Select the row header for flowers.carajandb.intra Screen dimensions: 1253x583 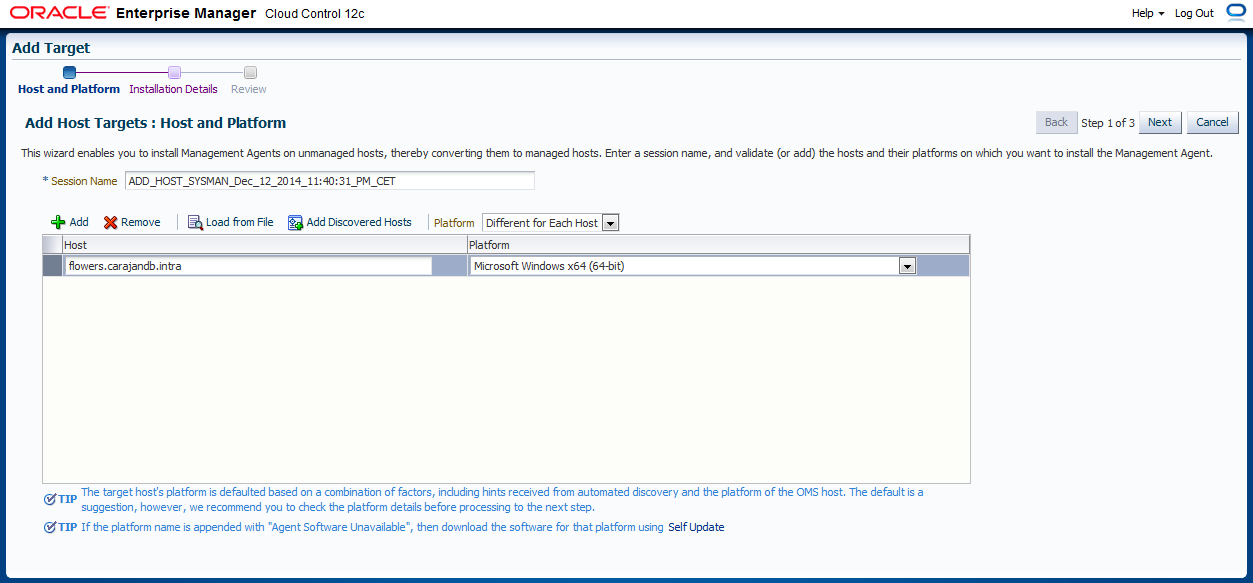pos(52,266)
